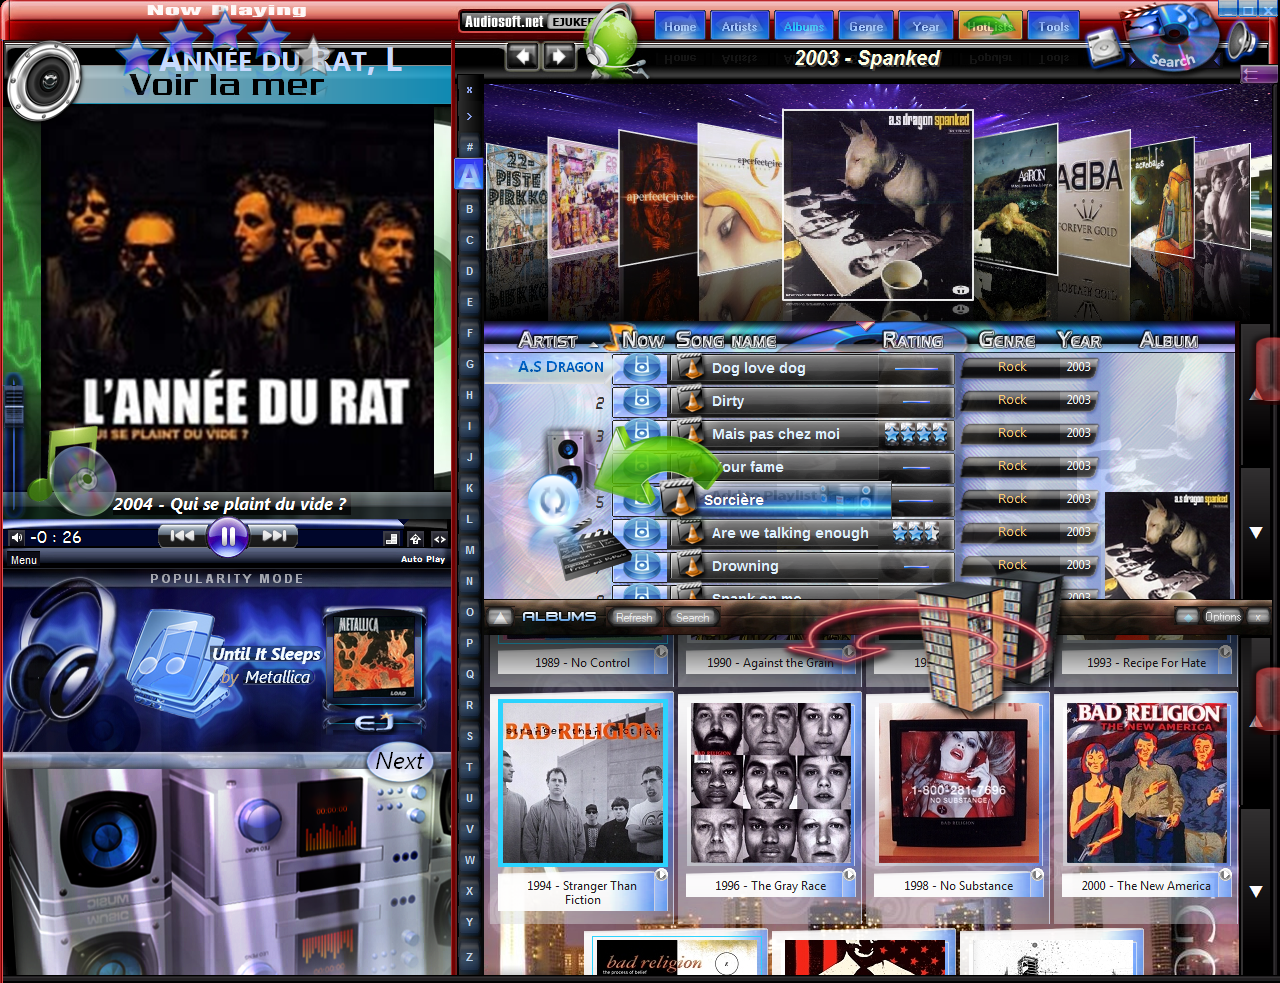Set rating stars for Mais pas chez moi
Viewport: 1280px width, 983px height.
[915, 434]
